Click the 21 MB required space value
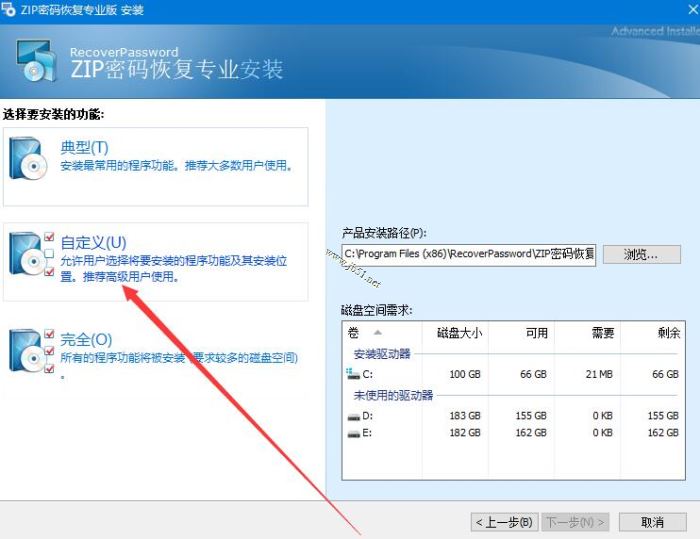This screenshot has width=700, height=539. pyautogui.click(x=599, y=374)
